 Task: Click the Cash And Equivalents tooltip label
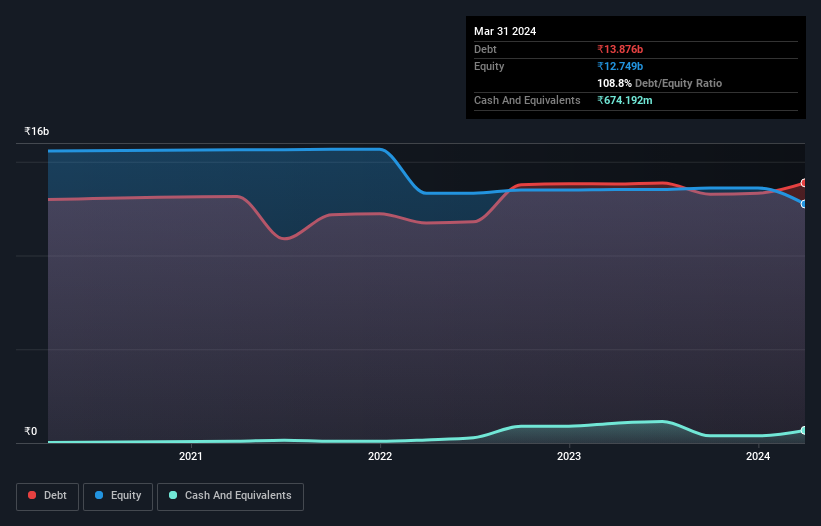[527, 100]
